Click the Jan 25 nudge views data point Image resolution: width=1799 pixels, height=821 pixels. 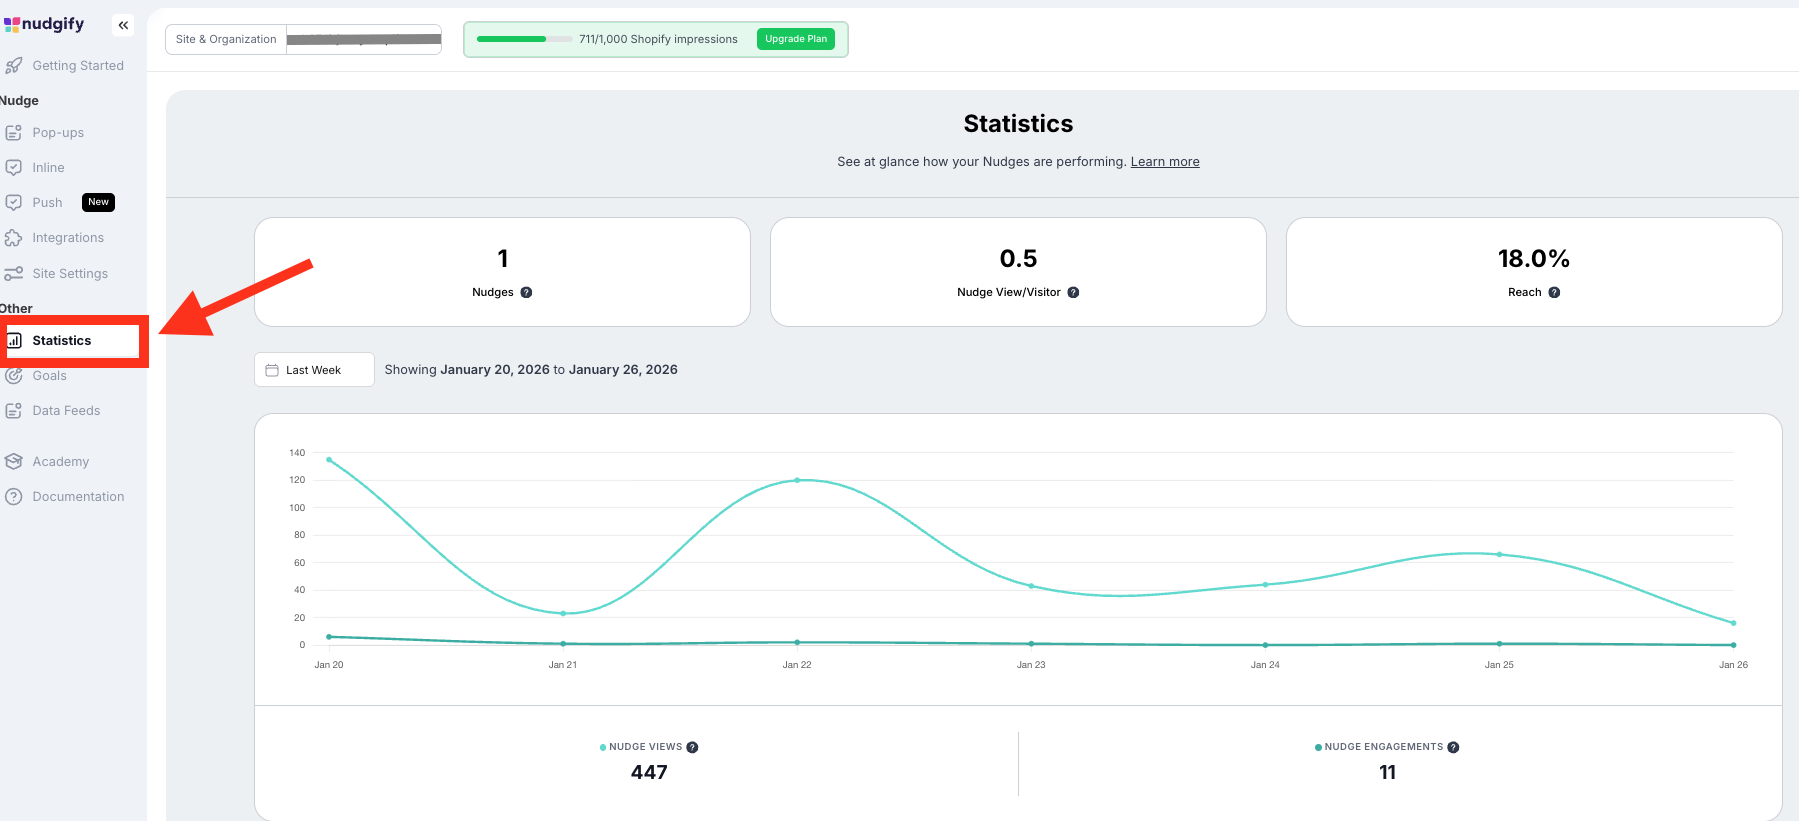click(x=1499, y=554)
